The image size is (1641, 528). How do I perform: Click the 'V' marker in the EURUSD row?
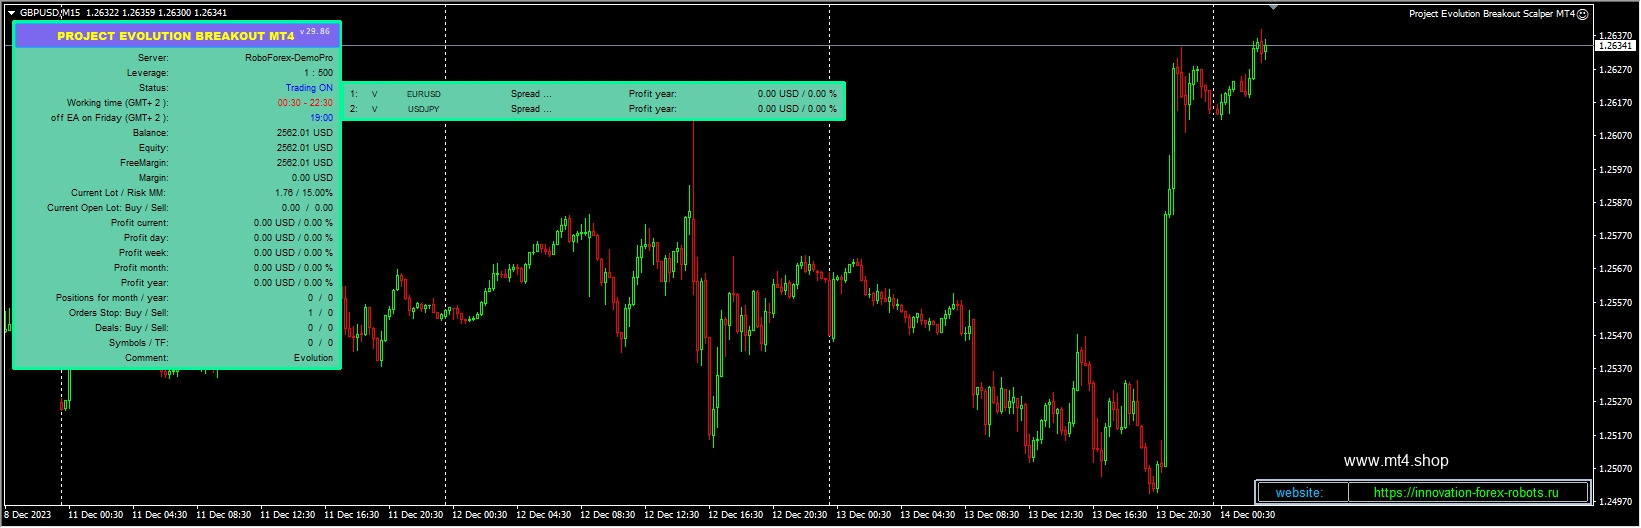[x=375, y=94]
